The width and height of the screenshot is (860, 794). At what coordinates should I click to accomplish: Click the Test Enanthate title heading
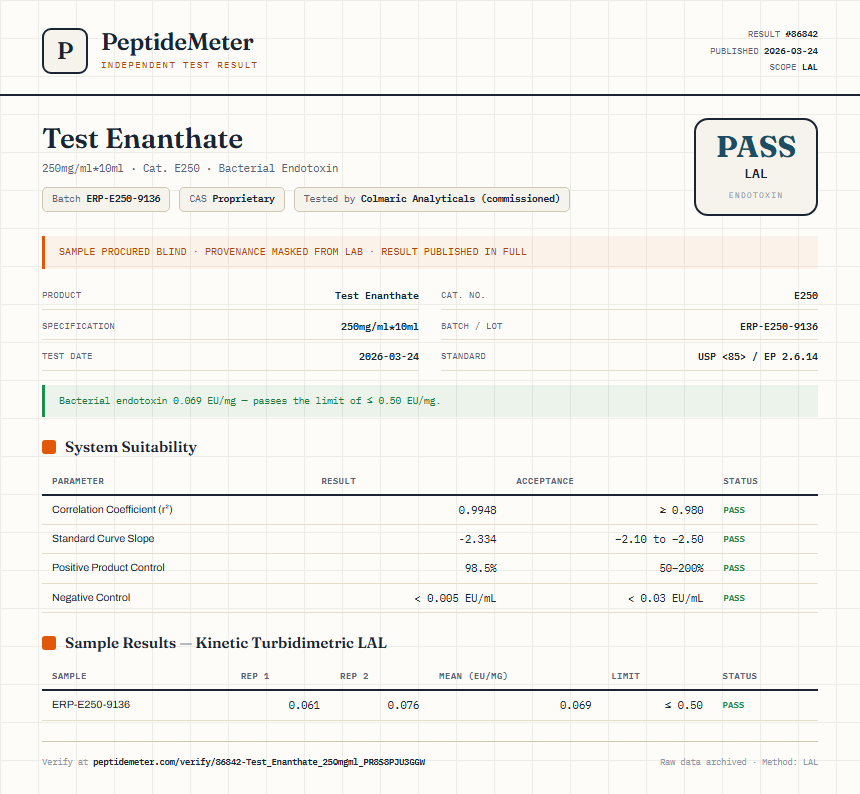click(x=143, y=138)
